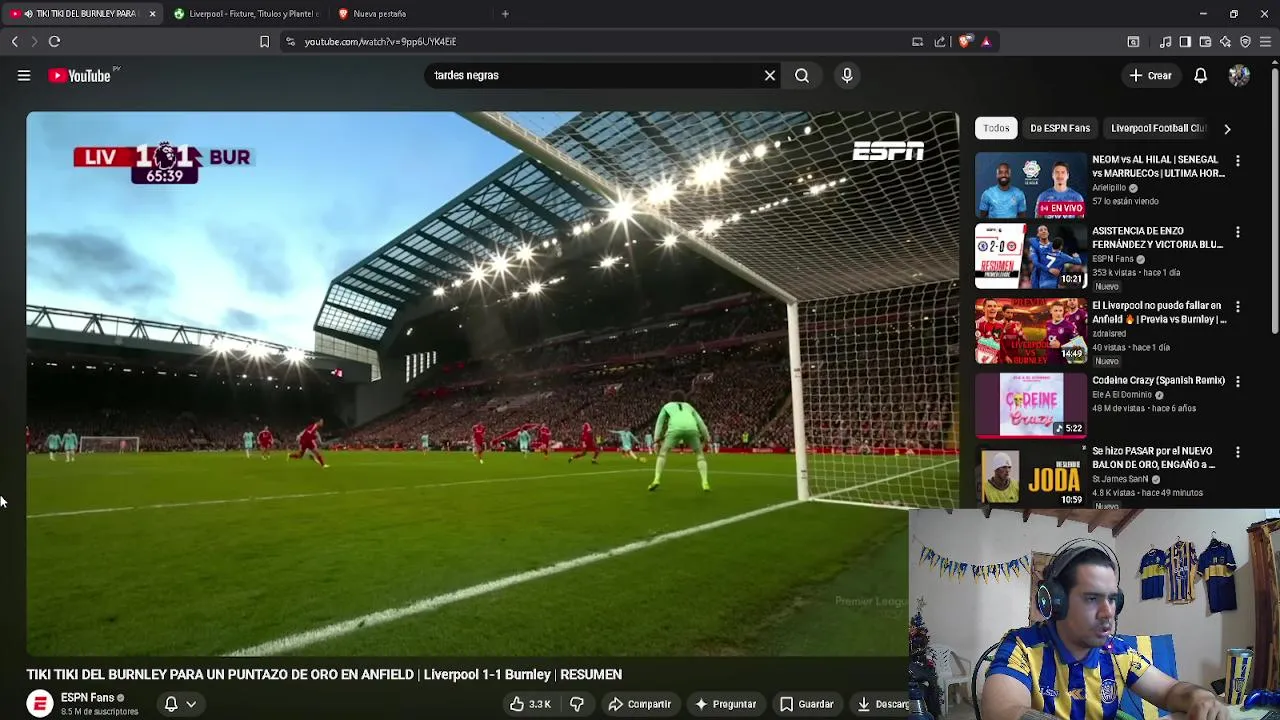1280x720 pixels.
Task: Open the tab search icon
Action: tap(1133, 41)
